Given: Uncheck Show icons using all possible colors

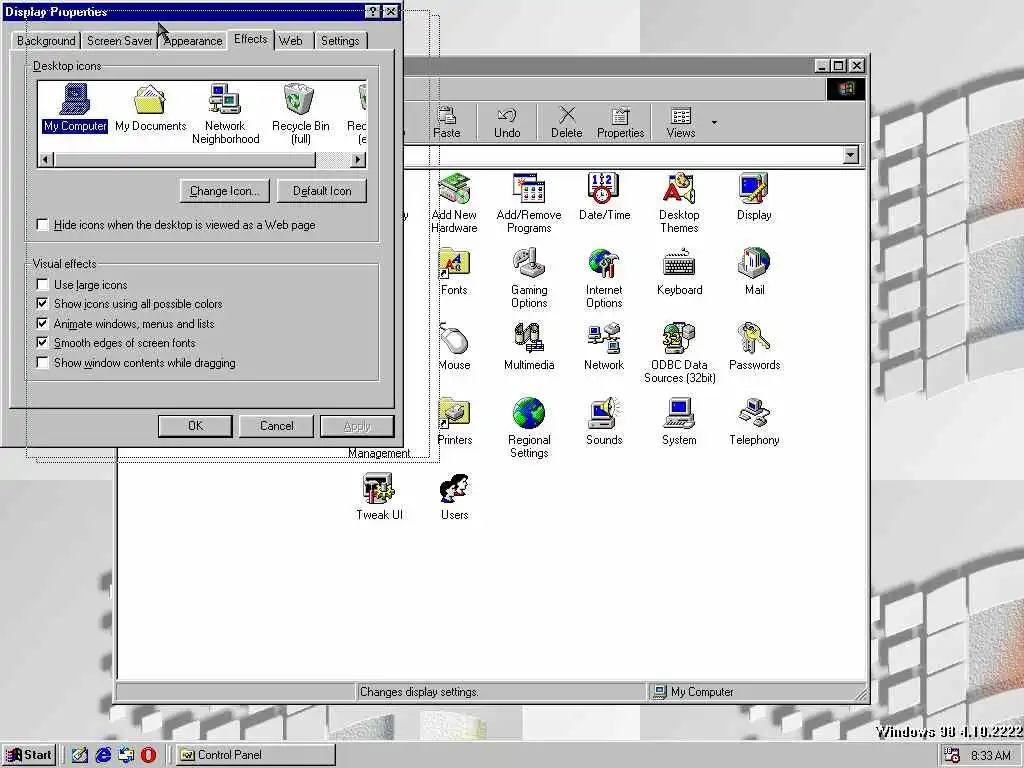Looking at the screenshot, I should pos(42,304).
